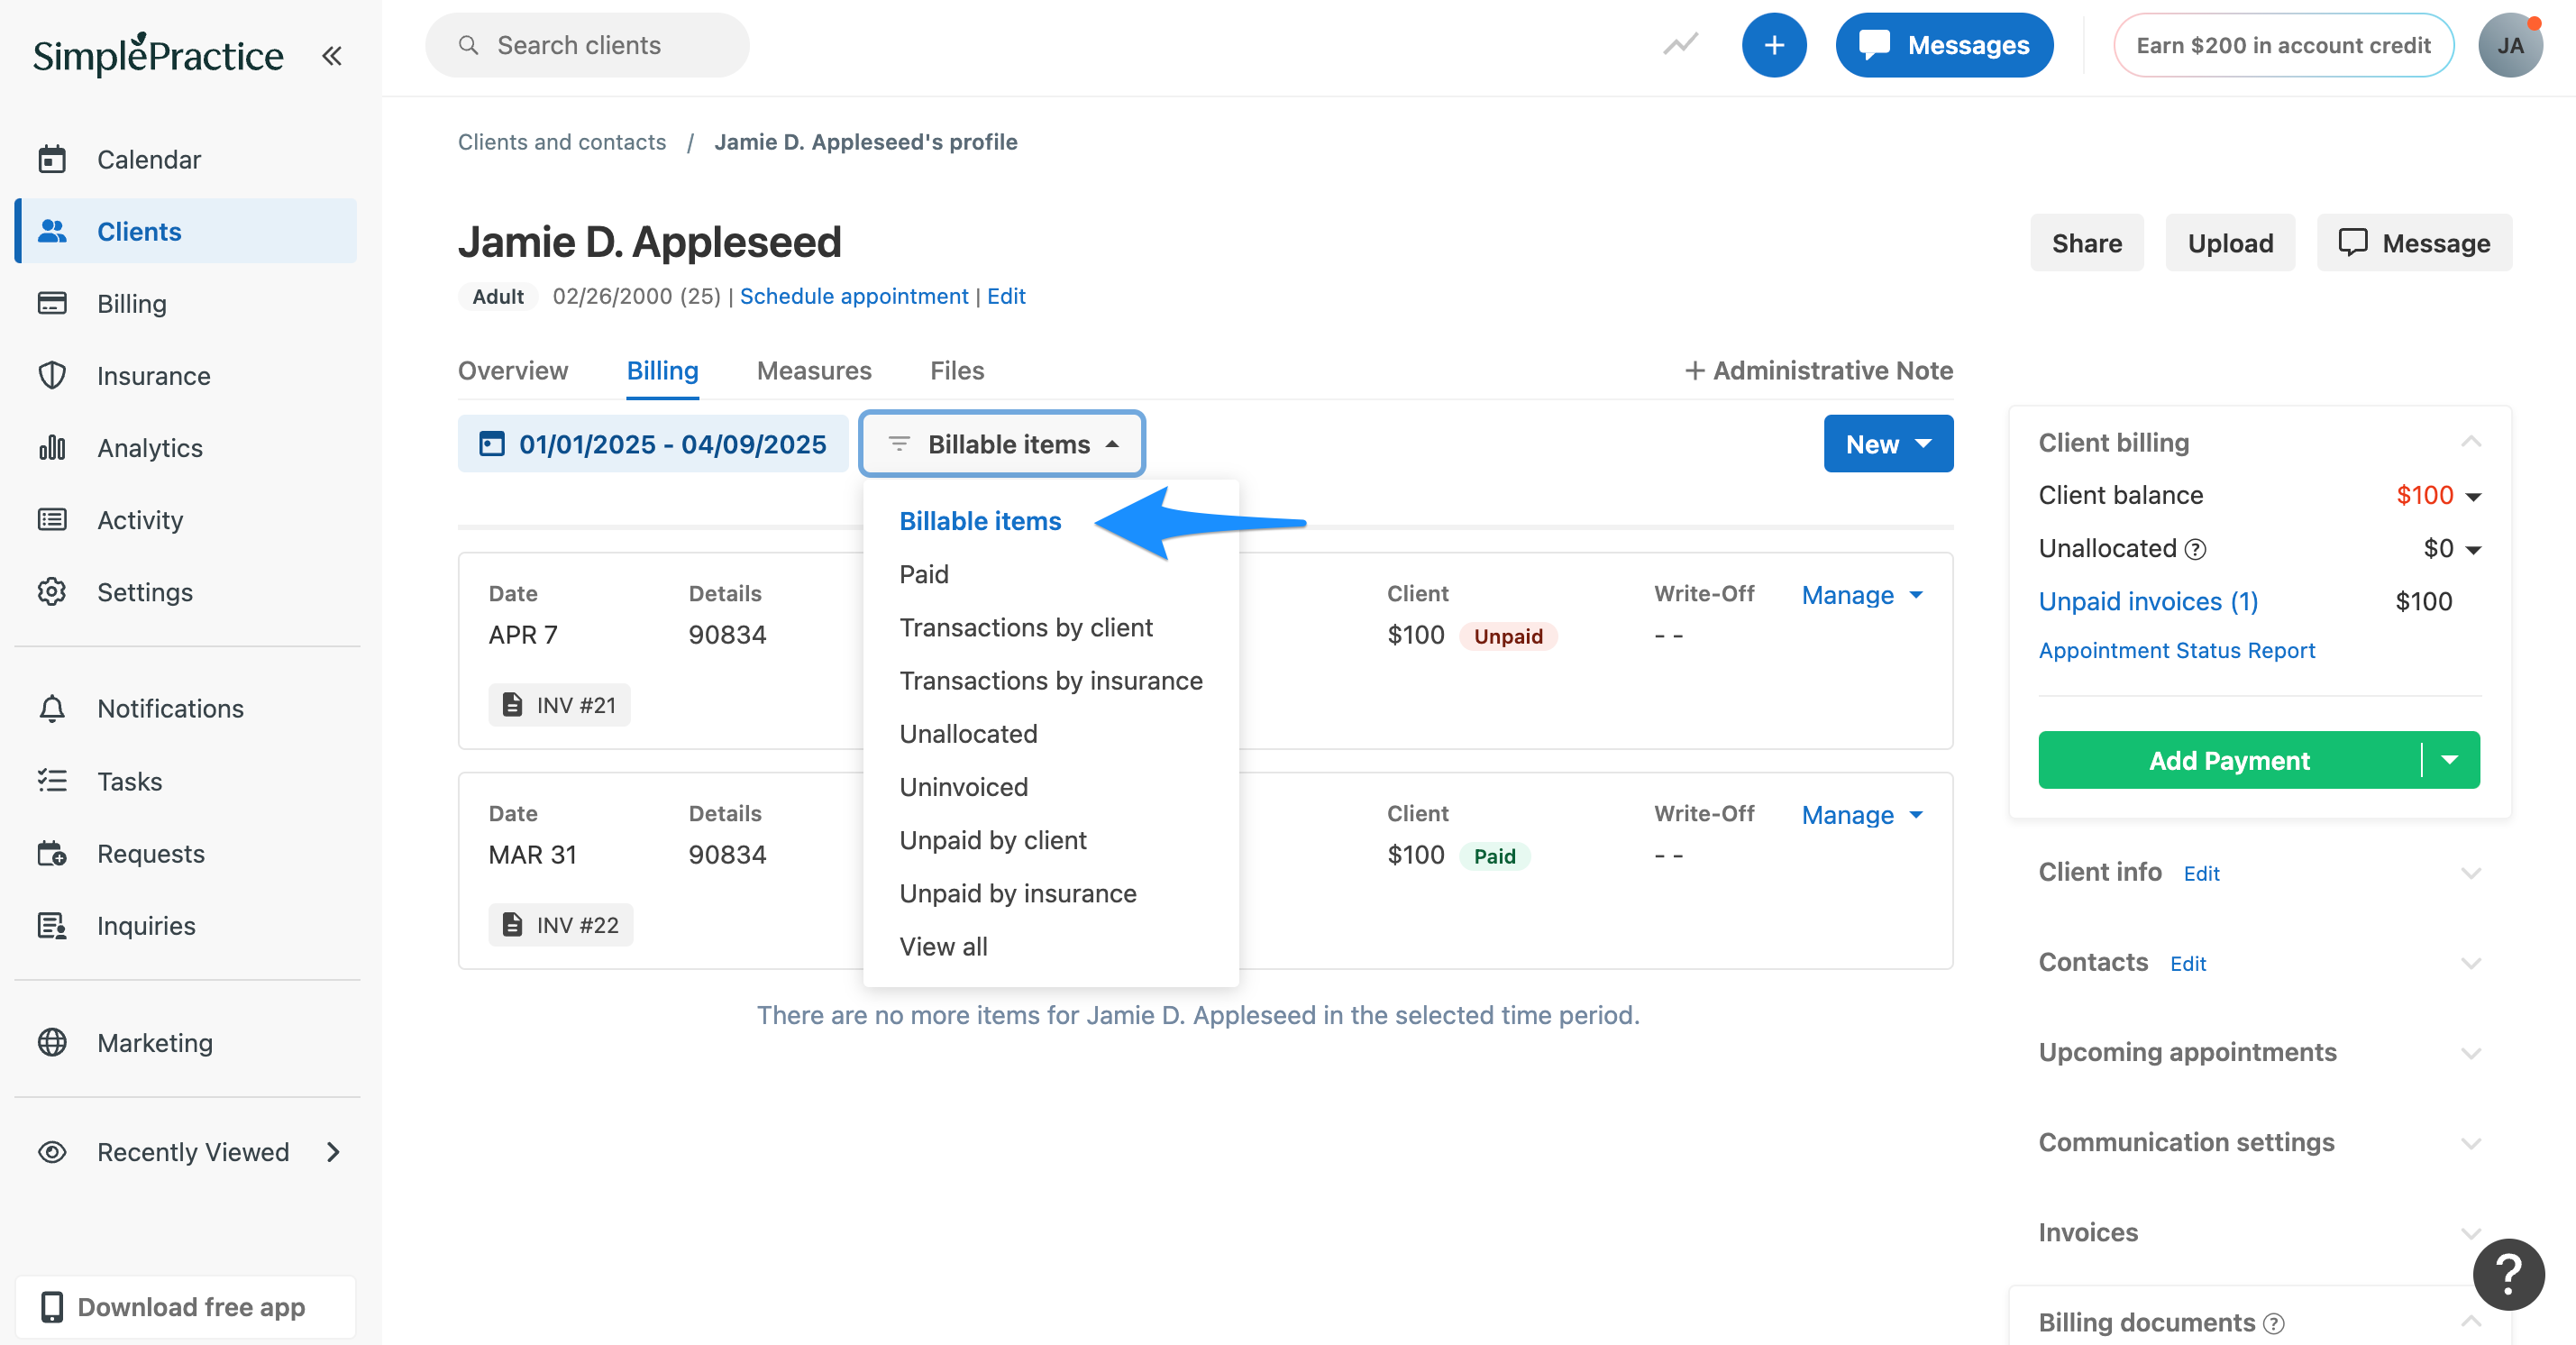Expand the Client balance $100 arrow
This screenshot has width=2576, height=1345.
tap(2473, 496)
